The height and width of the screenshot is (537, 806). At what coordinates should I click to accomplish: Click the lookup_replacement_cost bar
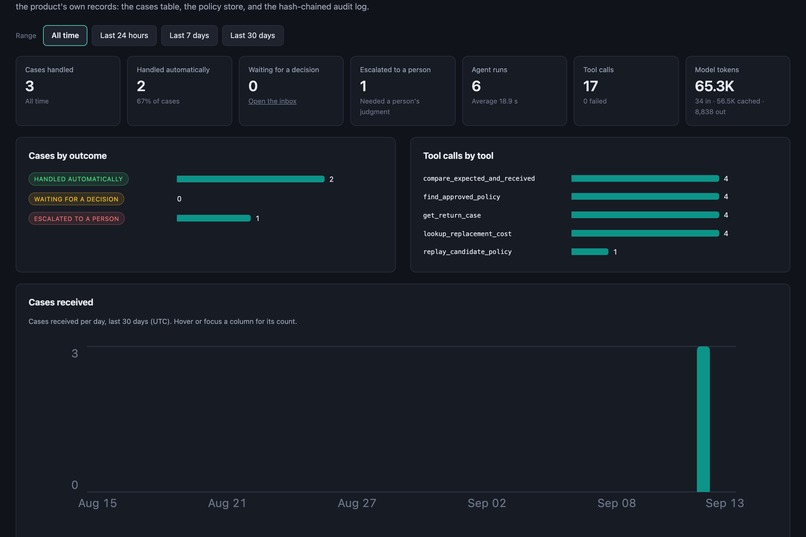click(645, 233)
